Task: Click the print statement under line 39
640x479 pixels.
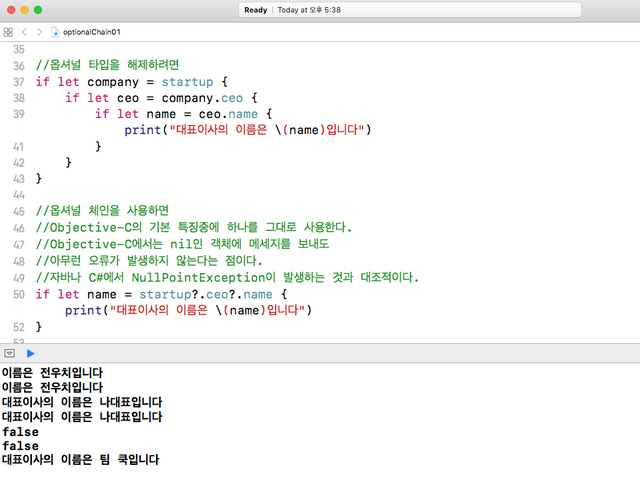Action: (x=247, y=130)
